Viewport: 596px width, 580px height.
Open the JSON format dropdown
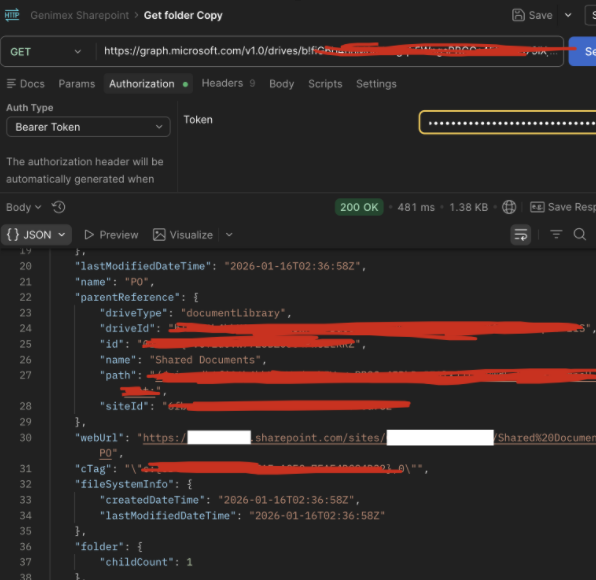(36, 235)
